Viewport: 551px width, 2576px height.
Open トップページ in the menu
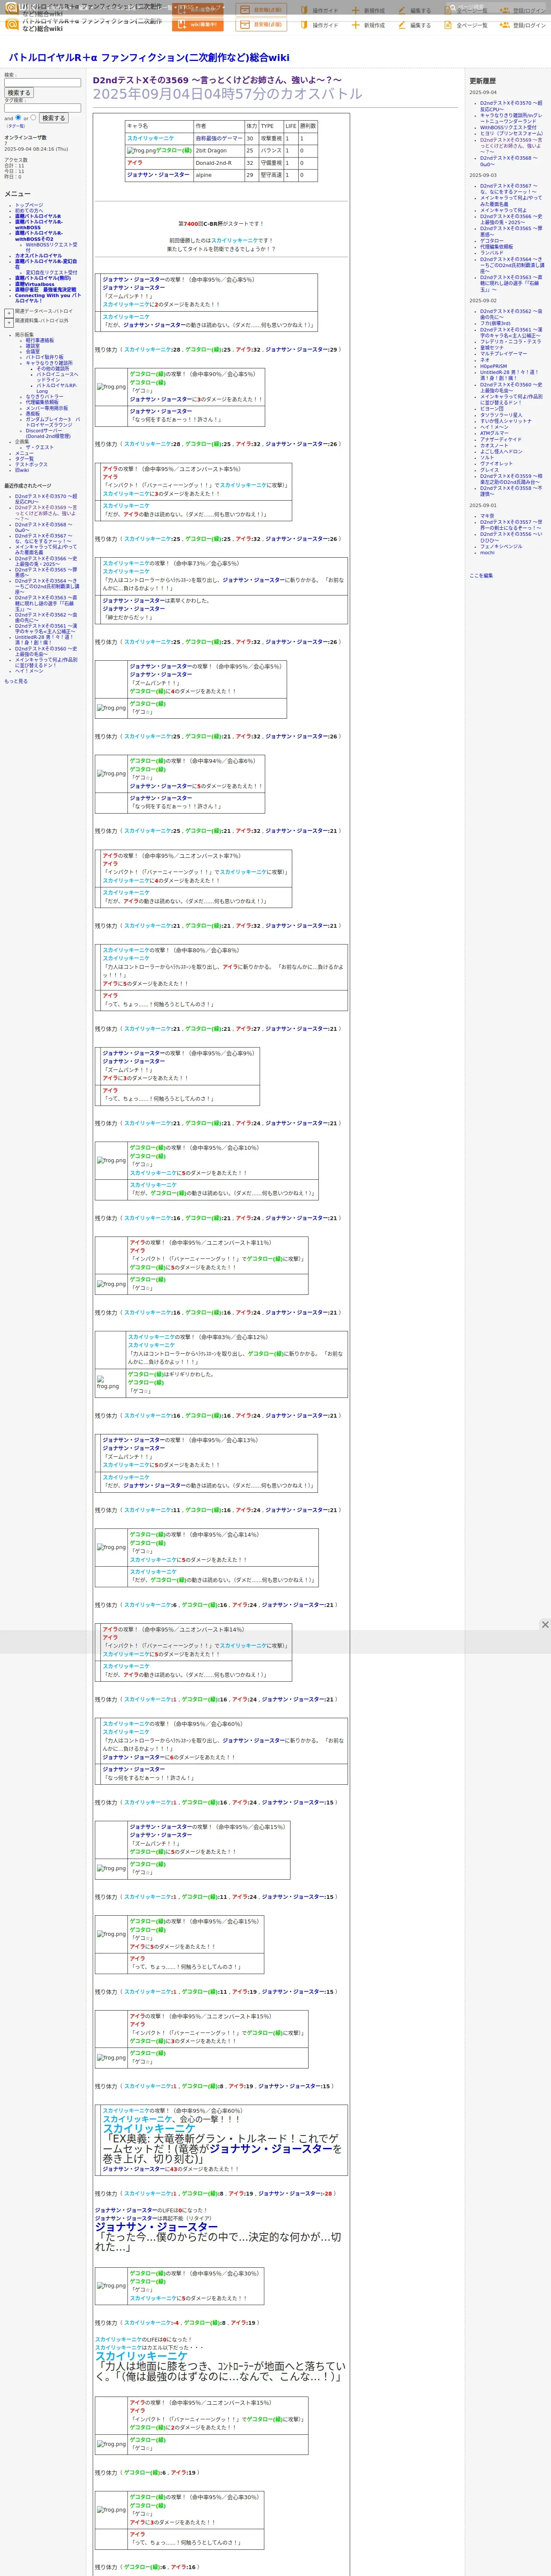pos(29,205)
